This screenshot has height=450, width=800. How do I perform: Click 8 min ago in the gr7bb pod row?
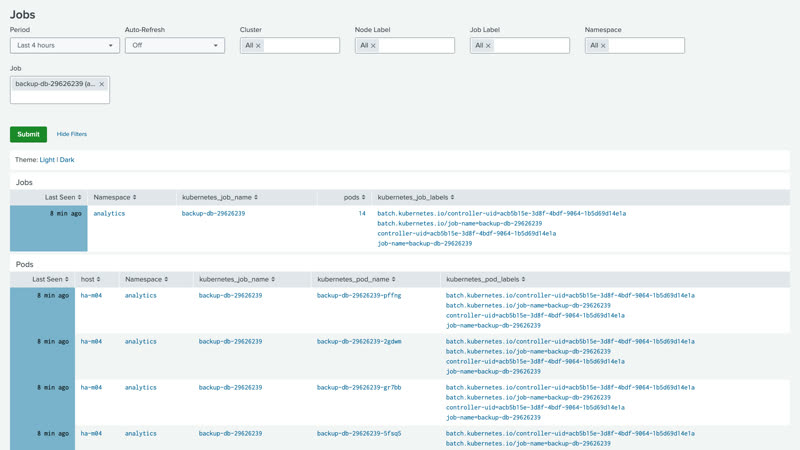point(53,388)
